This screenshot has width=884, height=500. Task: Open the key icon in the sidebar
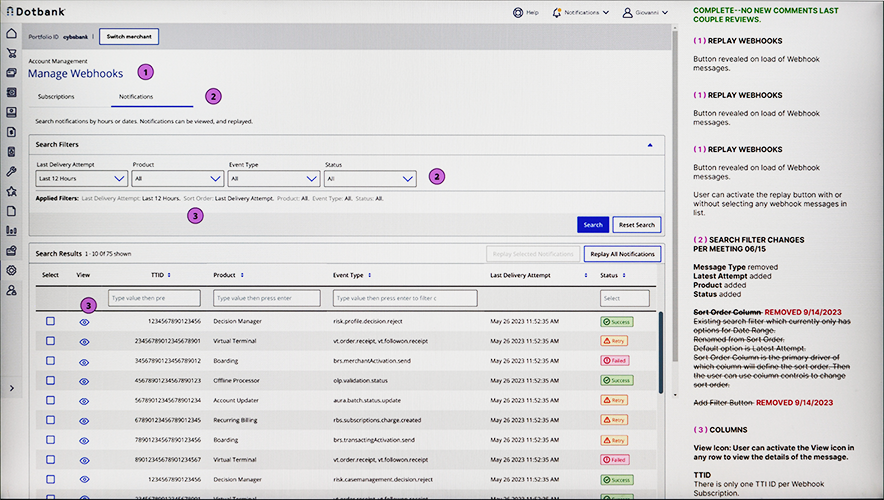11,171
